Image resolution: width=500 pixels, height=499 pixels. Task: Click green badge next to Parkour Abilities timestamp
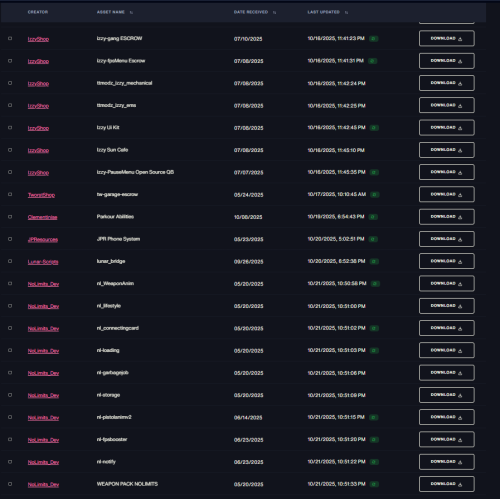point(373,217)
